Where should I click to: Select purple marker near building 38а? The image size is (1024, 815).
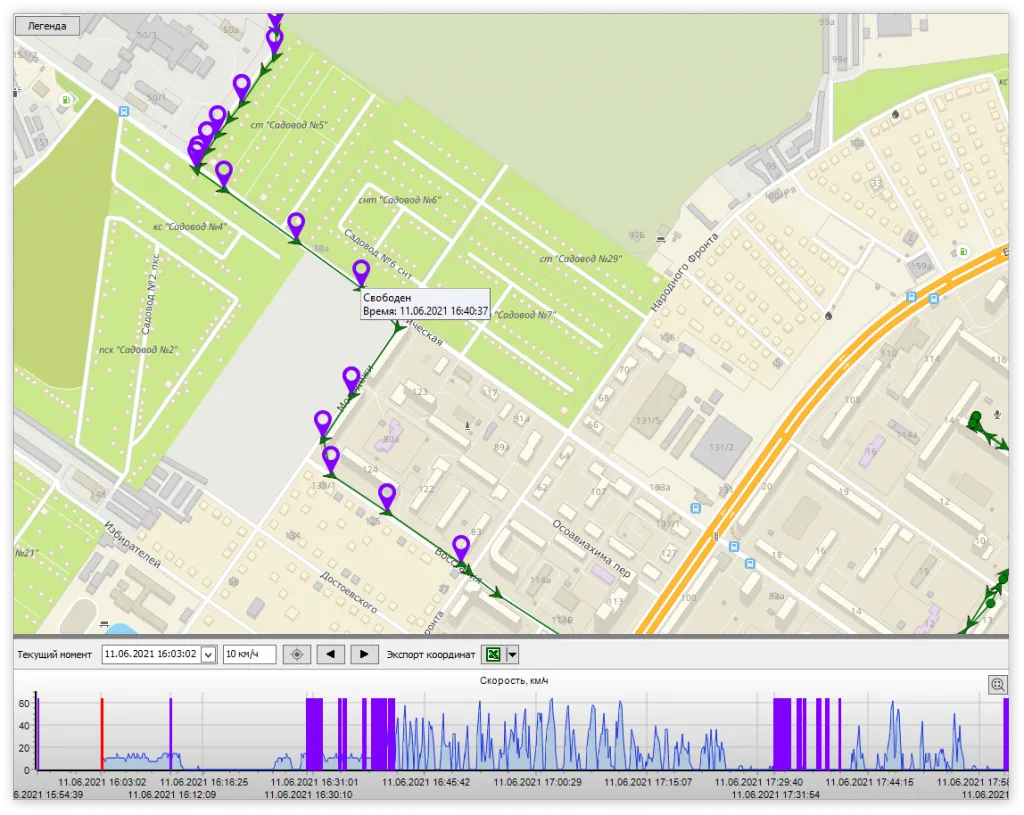(296, 225)
